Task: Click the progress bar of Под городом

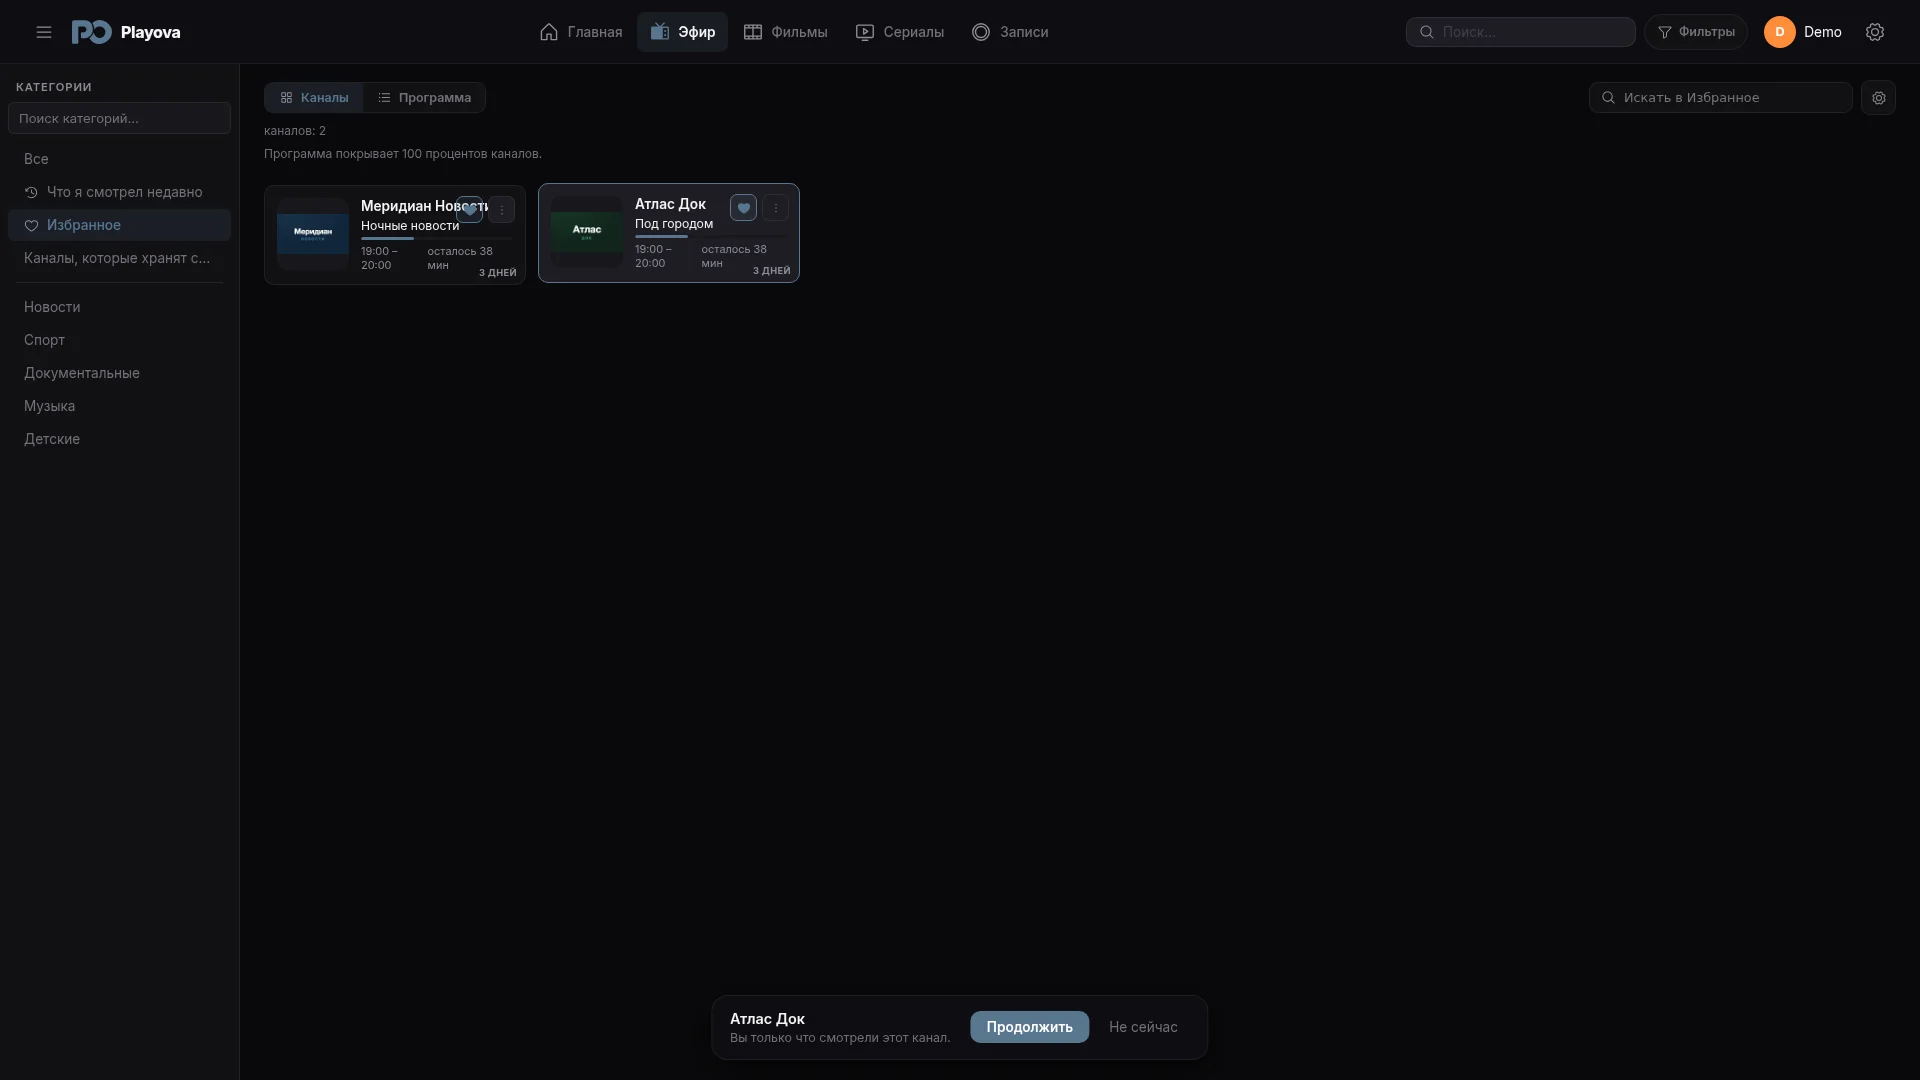Action: [711, 237]
